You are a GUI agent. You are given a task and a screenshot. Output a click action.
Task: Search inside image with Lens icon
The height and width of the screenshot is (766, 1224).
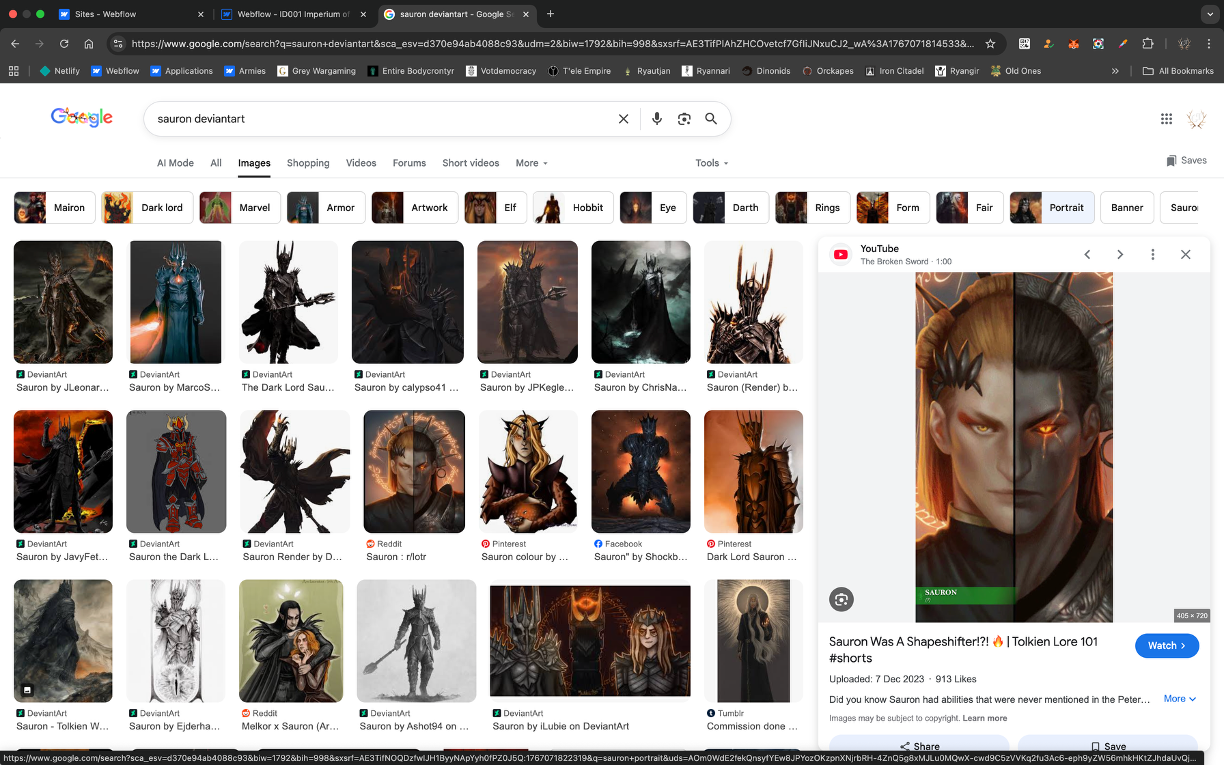pyautogui.click(x=841, y=599)
